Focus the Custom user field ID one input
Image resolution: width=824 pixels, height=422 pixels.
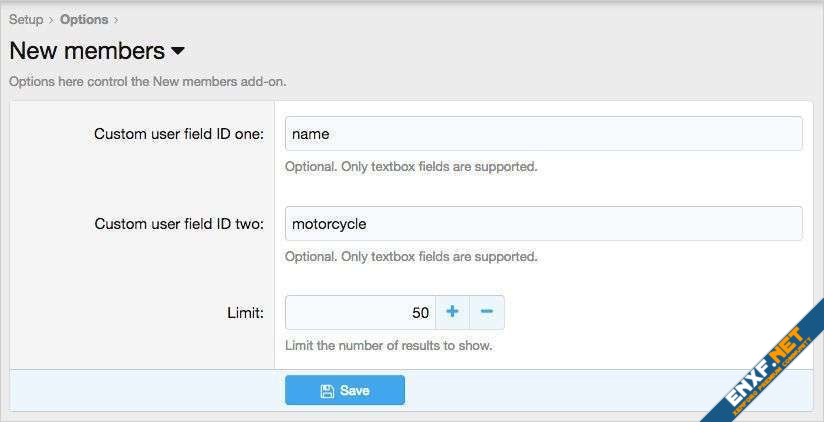[x=543, y=134]
